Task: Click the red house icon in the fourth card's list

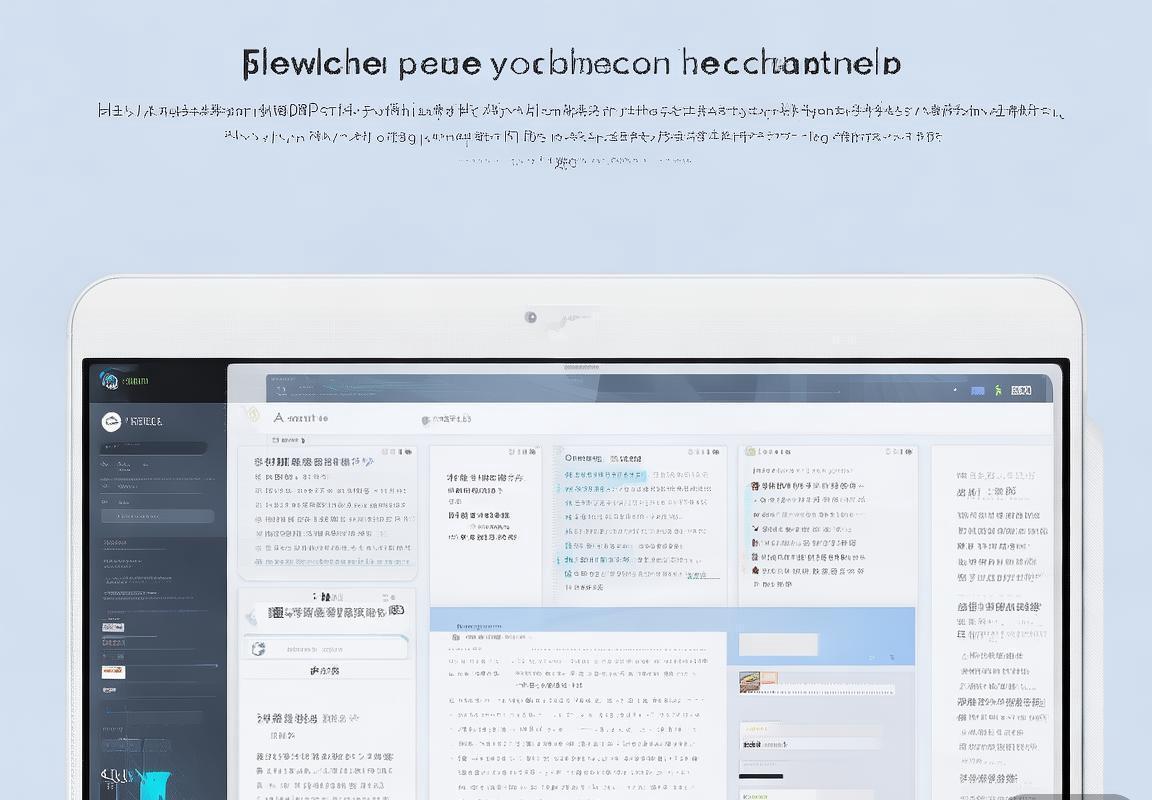Action: pos(755,569)
